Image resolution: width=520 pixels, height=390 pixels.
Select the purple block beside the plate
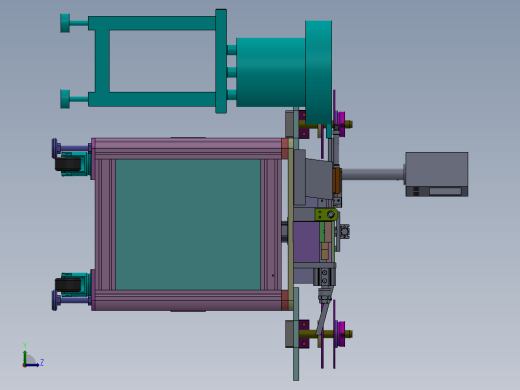coord(306,242)
